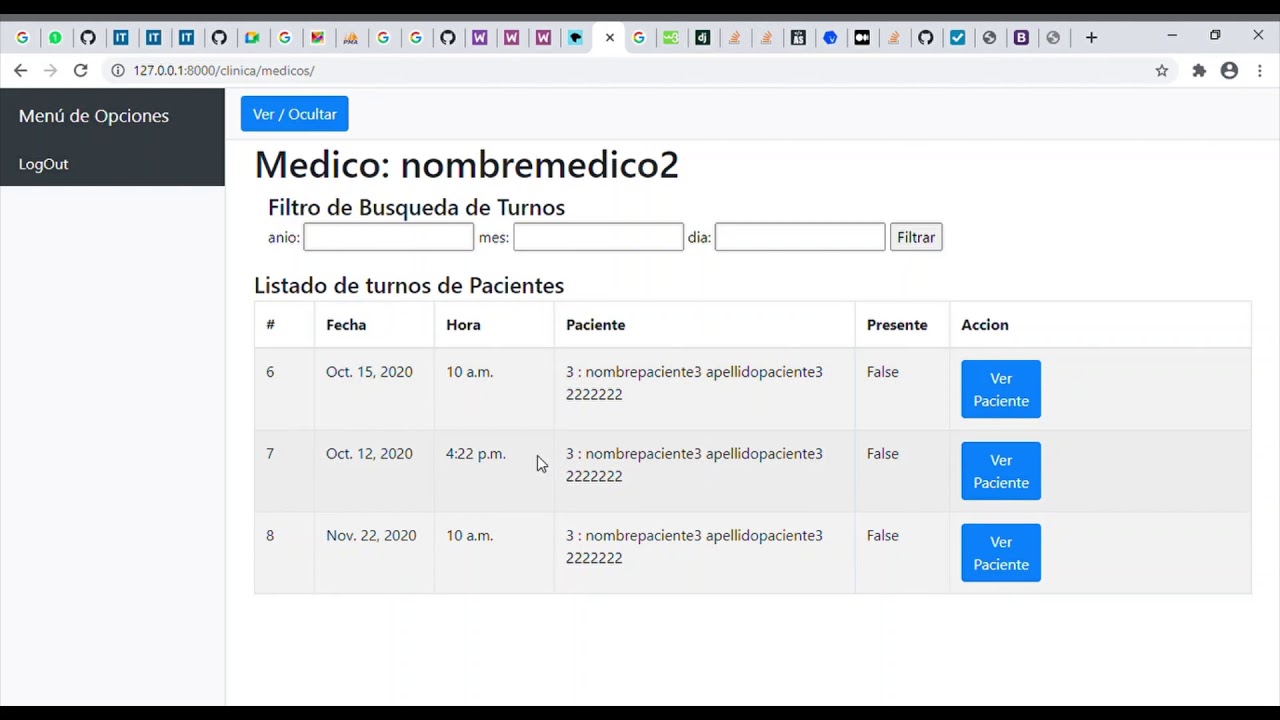Click the False value in row 7
Image resolution: width=1280 pixels, height=720 pixels.
tap(883, 454)
